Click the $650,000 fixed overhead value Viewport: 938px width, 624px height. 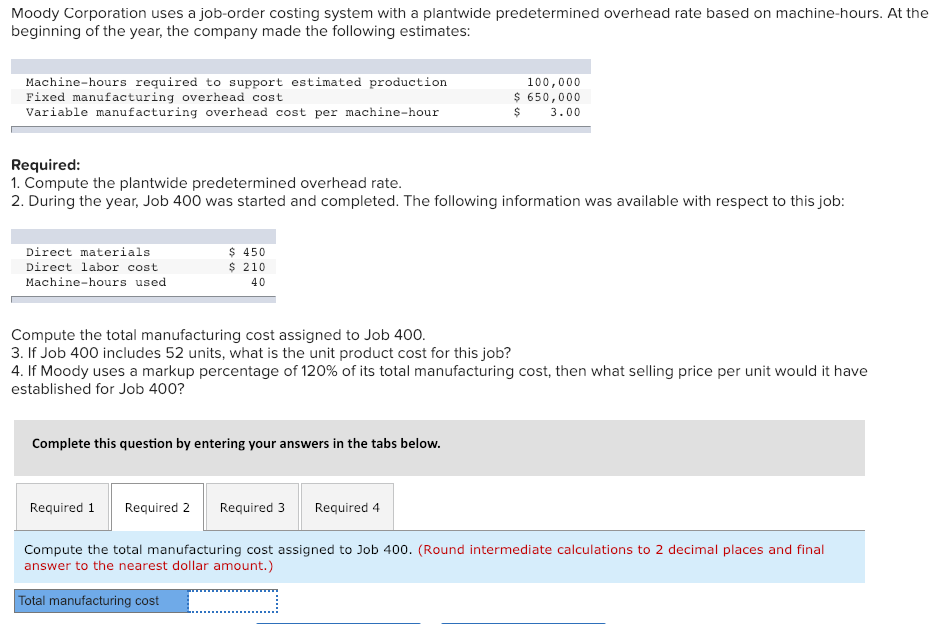tap(547, 97)
